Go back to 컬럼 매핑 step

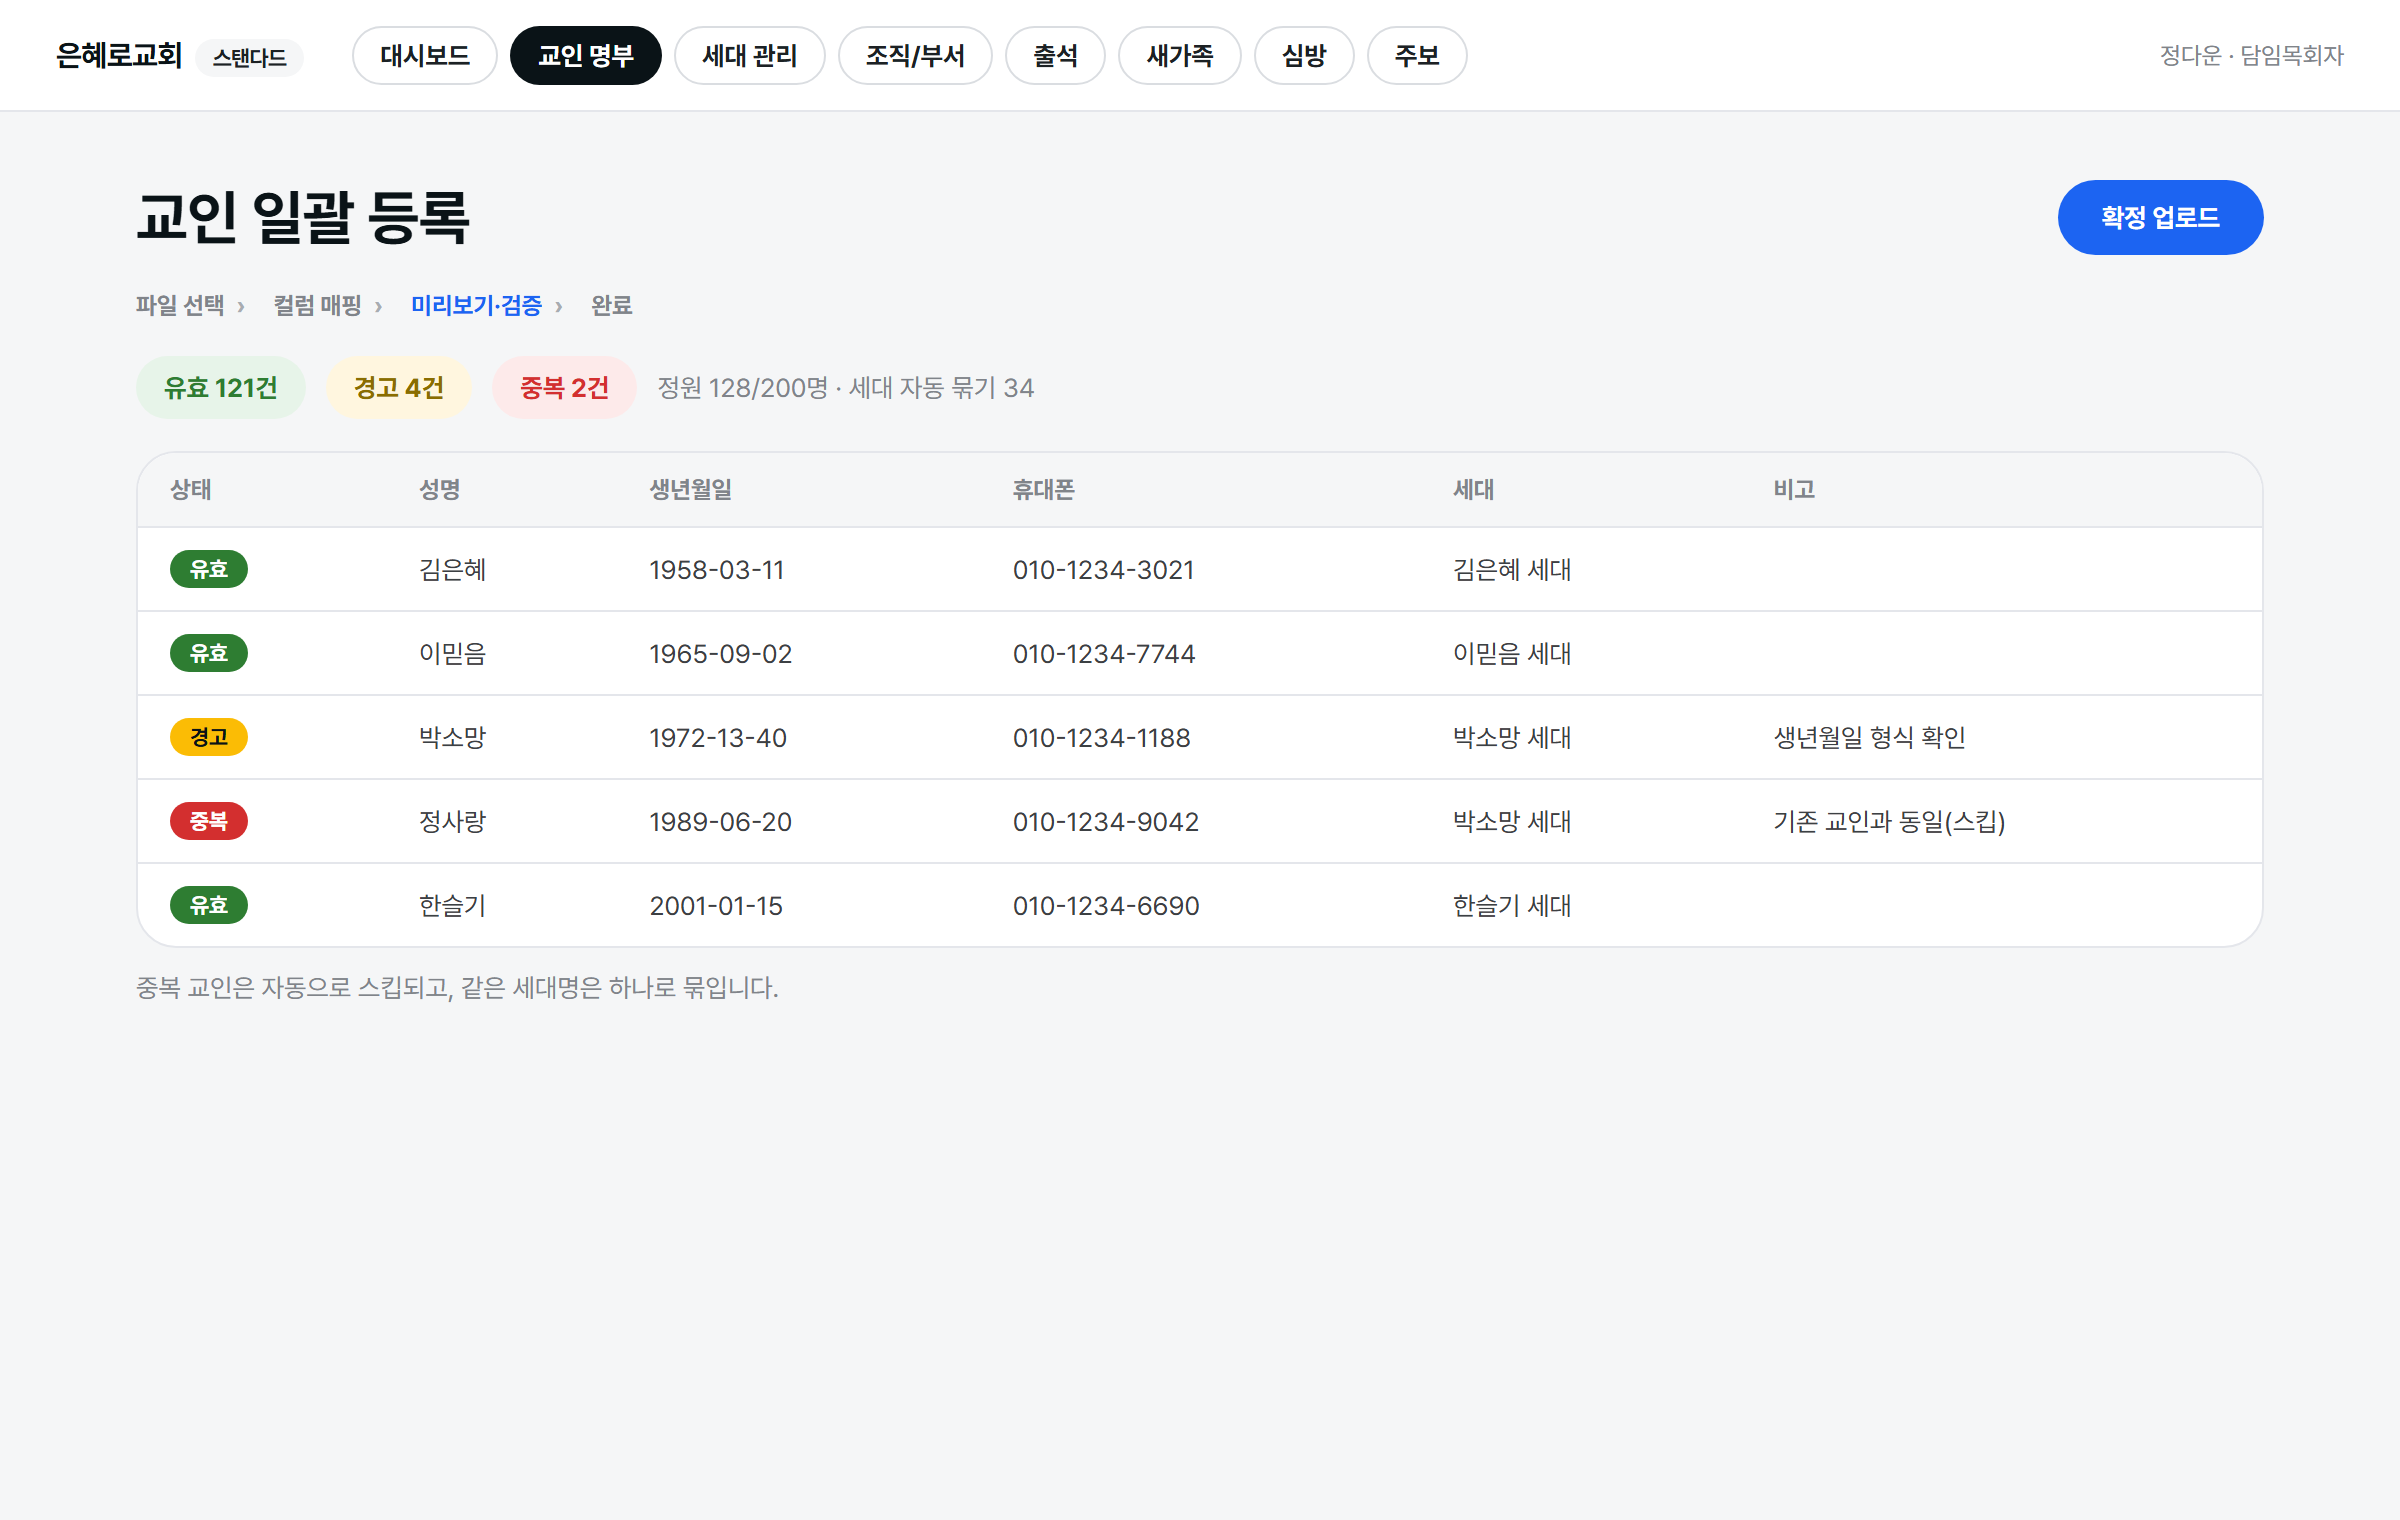pos(317,305)
